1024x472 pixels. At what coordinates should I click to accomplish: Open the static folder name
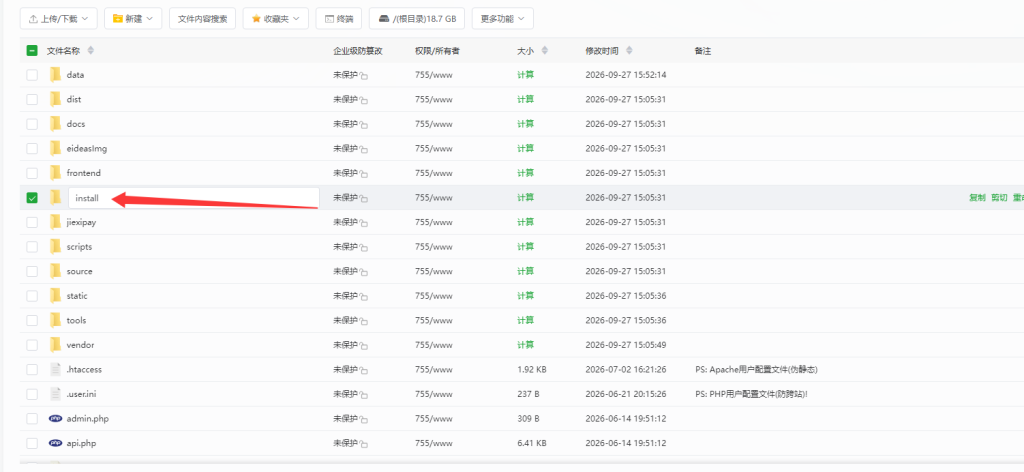coord(77,296)
